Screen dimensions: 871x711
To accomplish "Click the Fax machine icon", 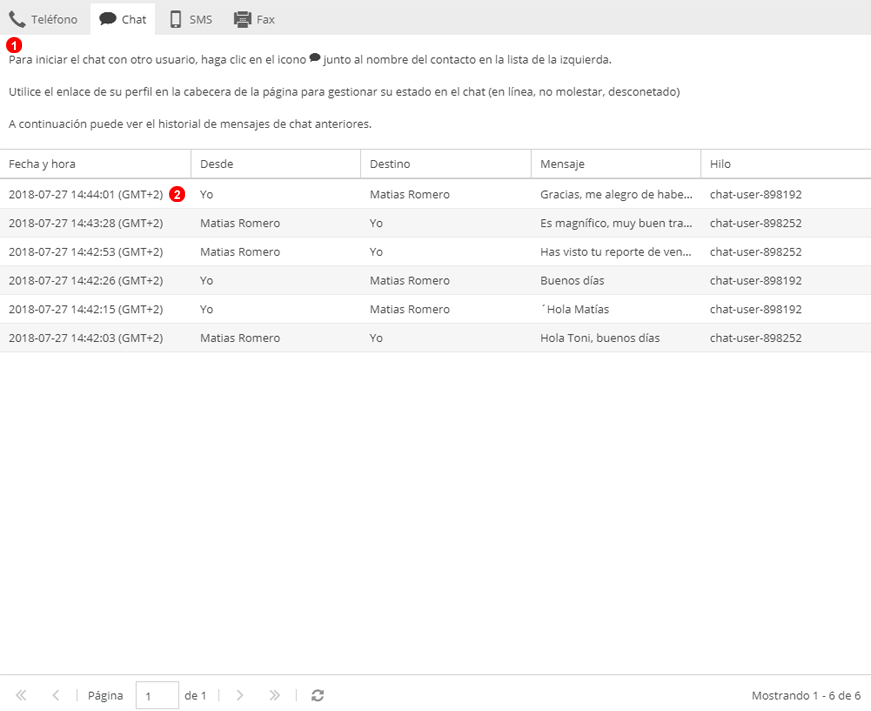I will click(242, 19).
